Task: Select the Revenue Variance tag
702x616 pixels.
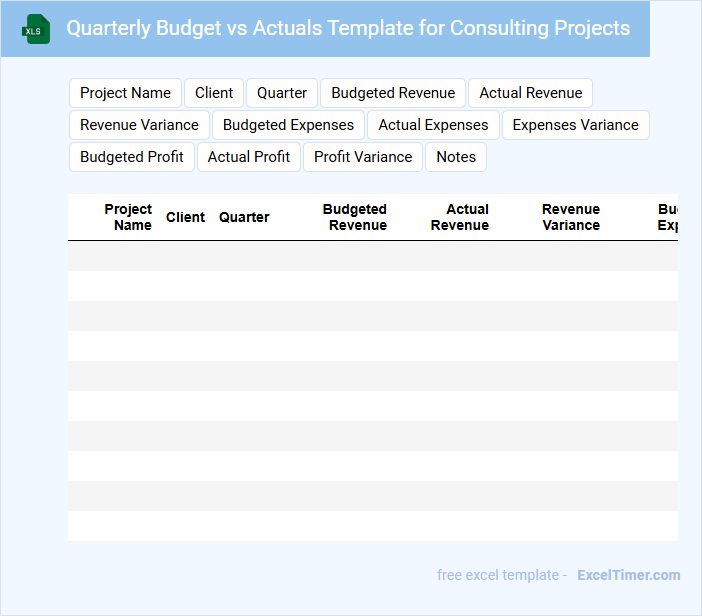Action: point(139,125)
